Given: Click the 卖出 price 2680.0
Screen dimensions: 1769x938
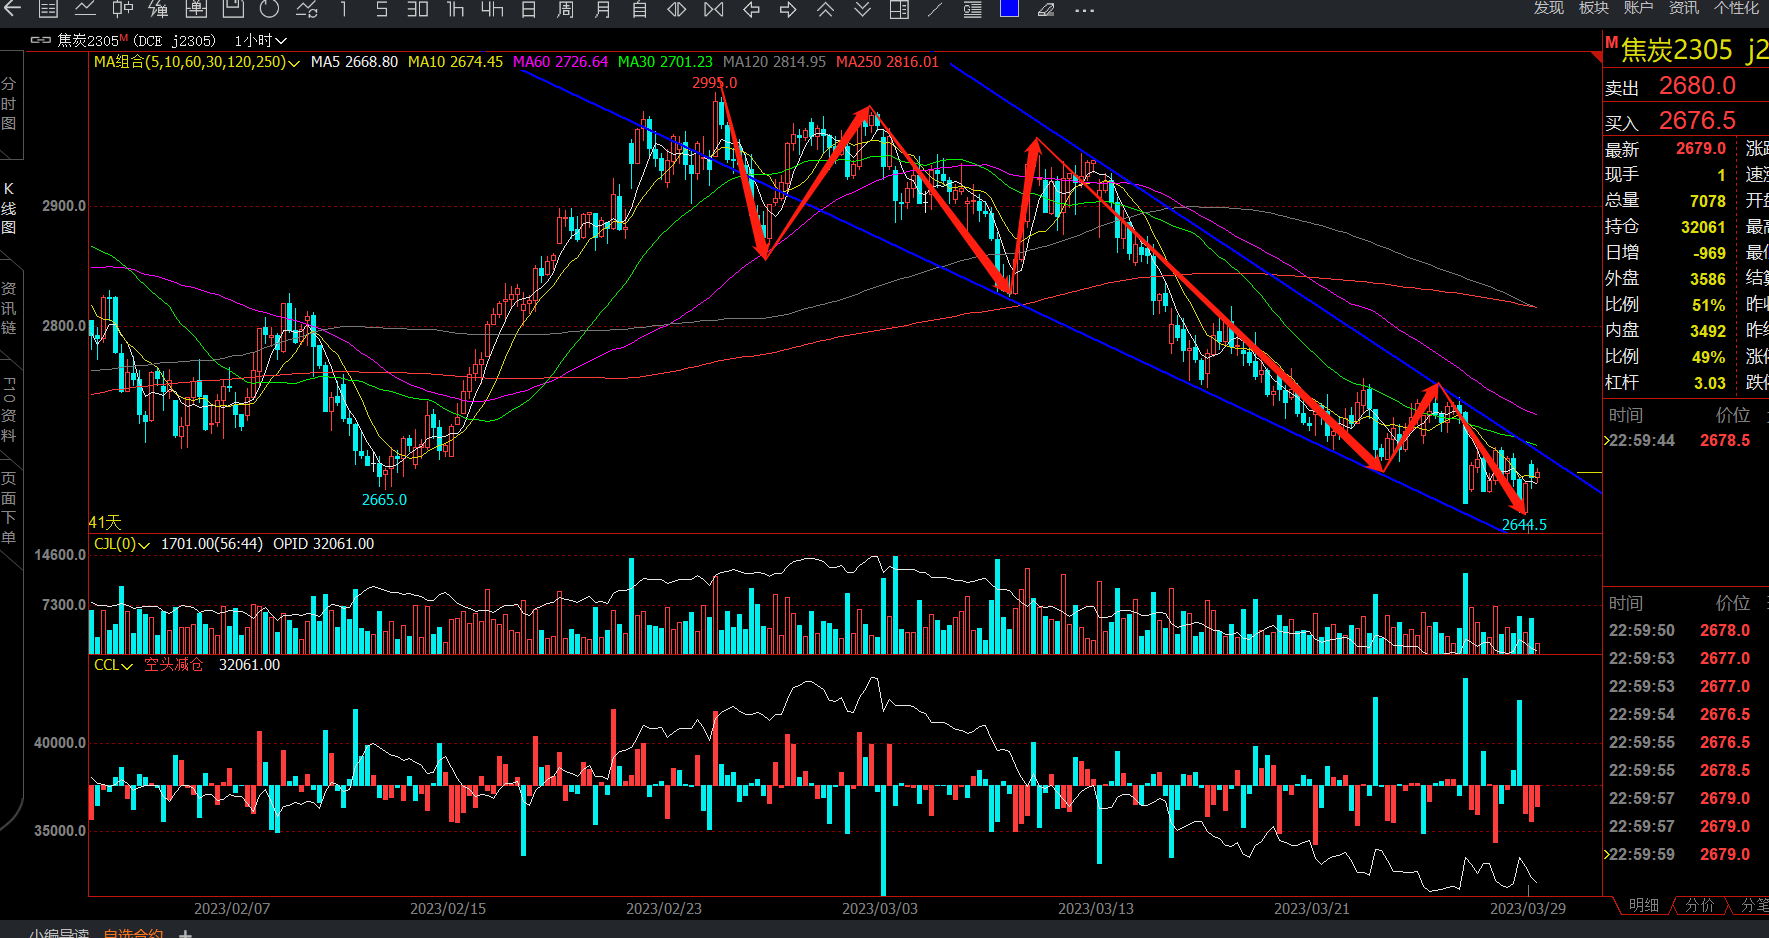Looking at the screenshot, I should 1697,86.
